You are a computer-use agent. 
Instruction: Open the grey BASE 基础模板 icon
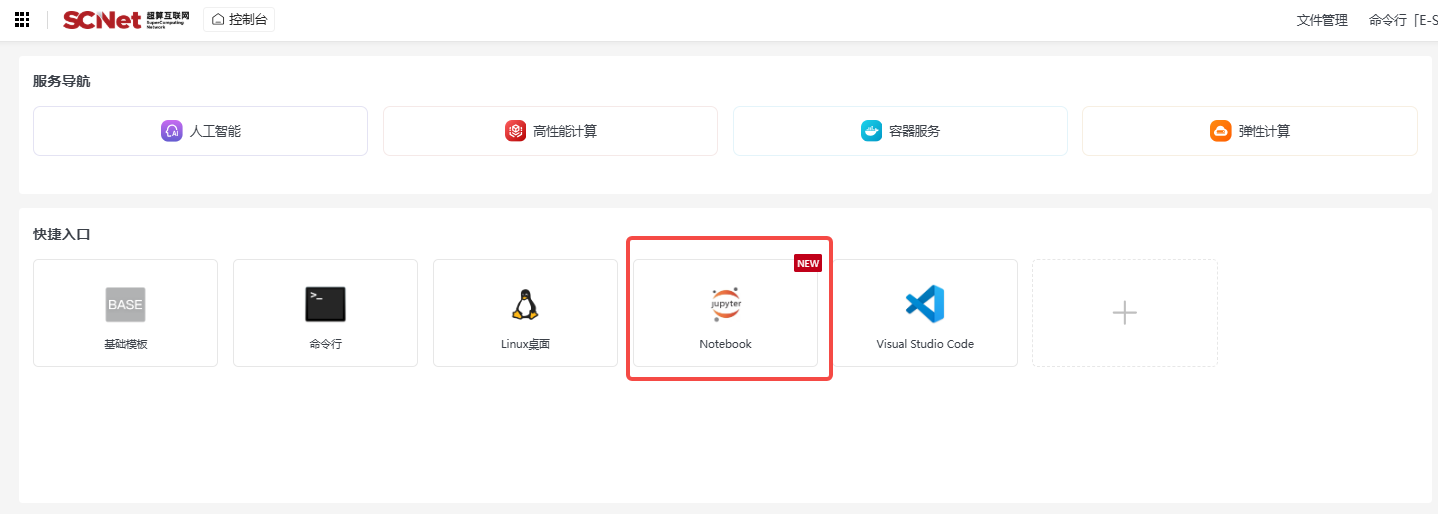tap(125, 304)
